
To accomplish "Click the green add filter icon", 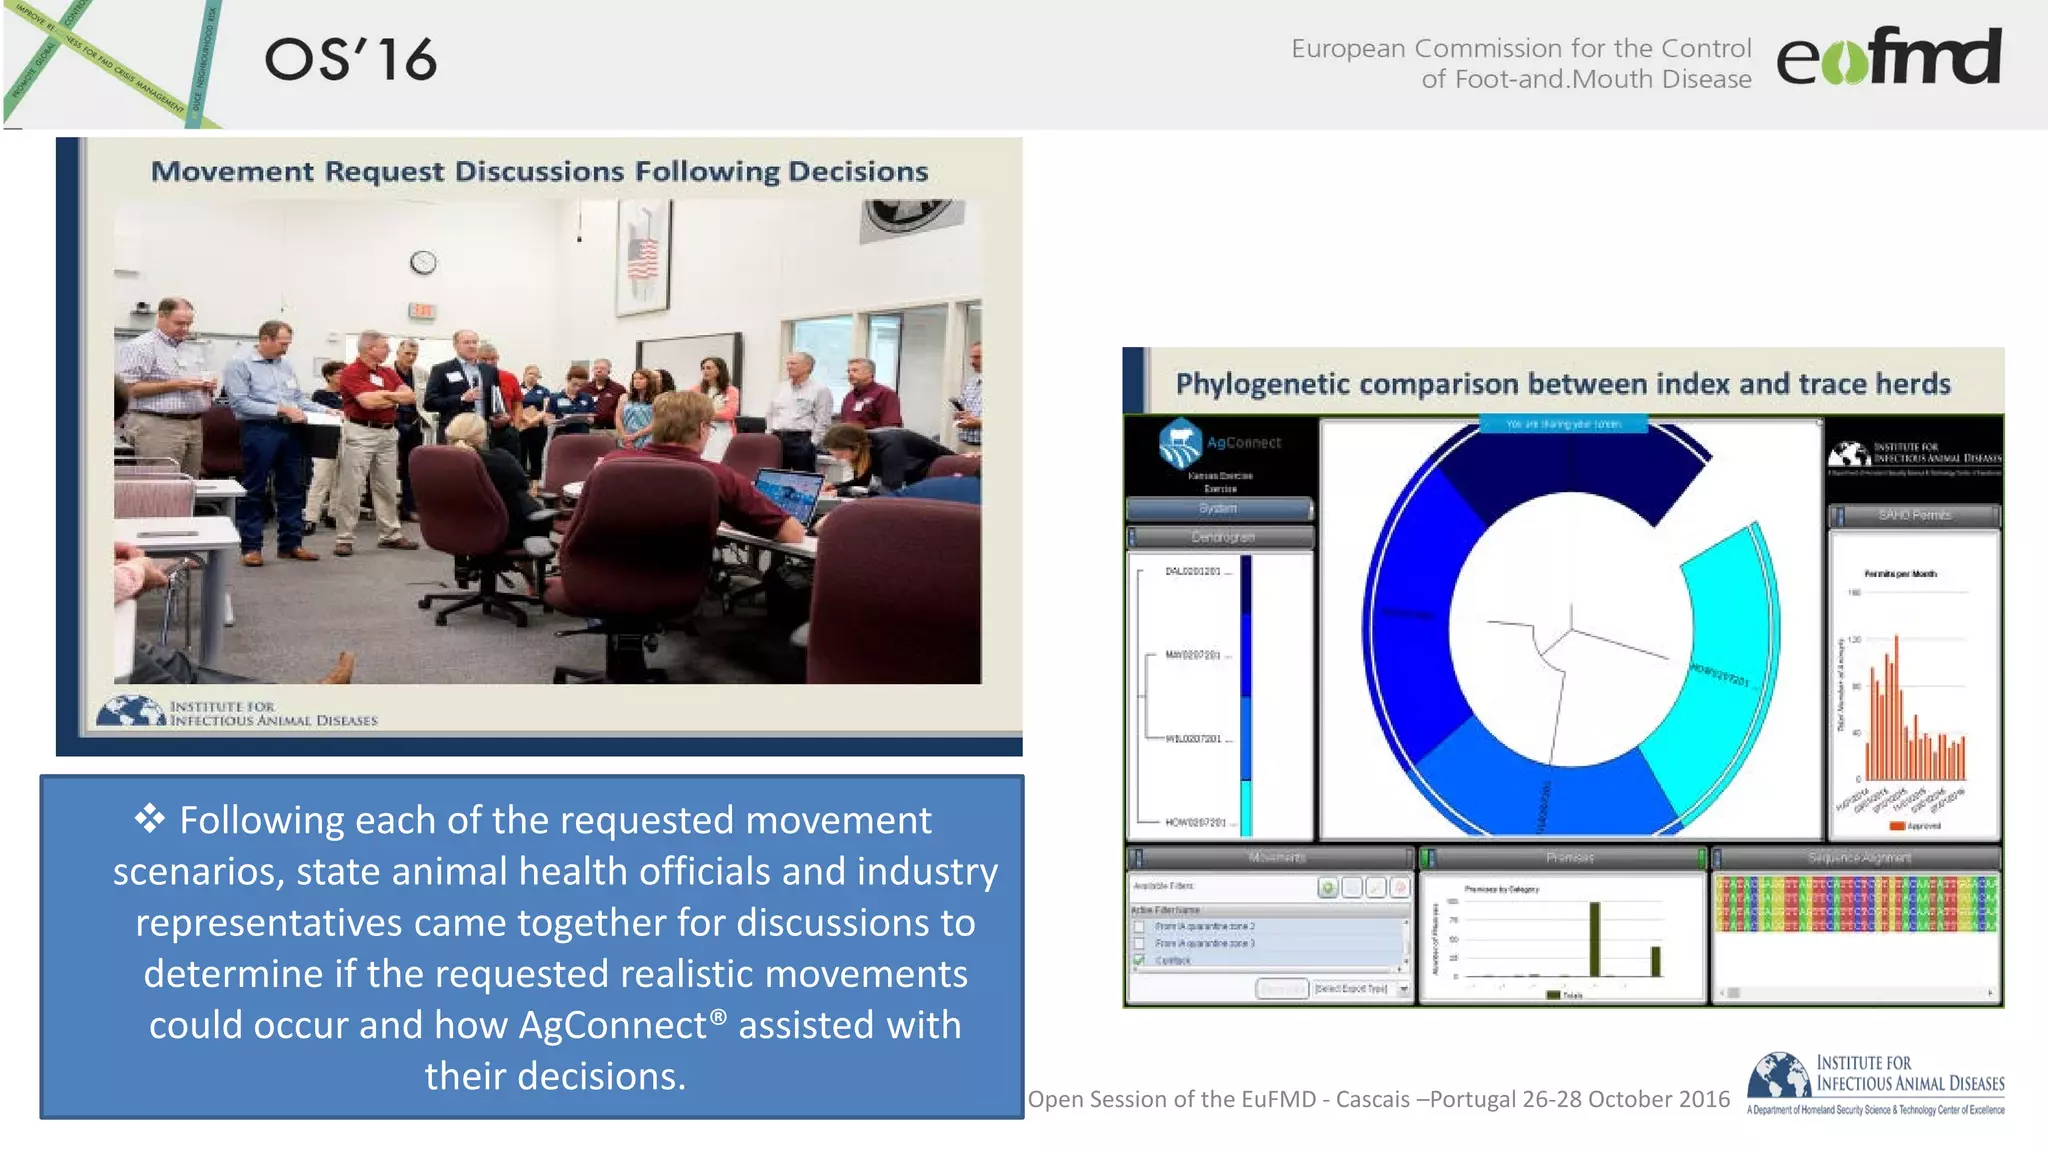I will pos(1328,887).
